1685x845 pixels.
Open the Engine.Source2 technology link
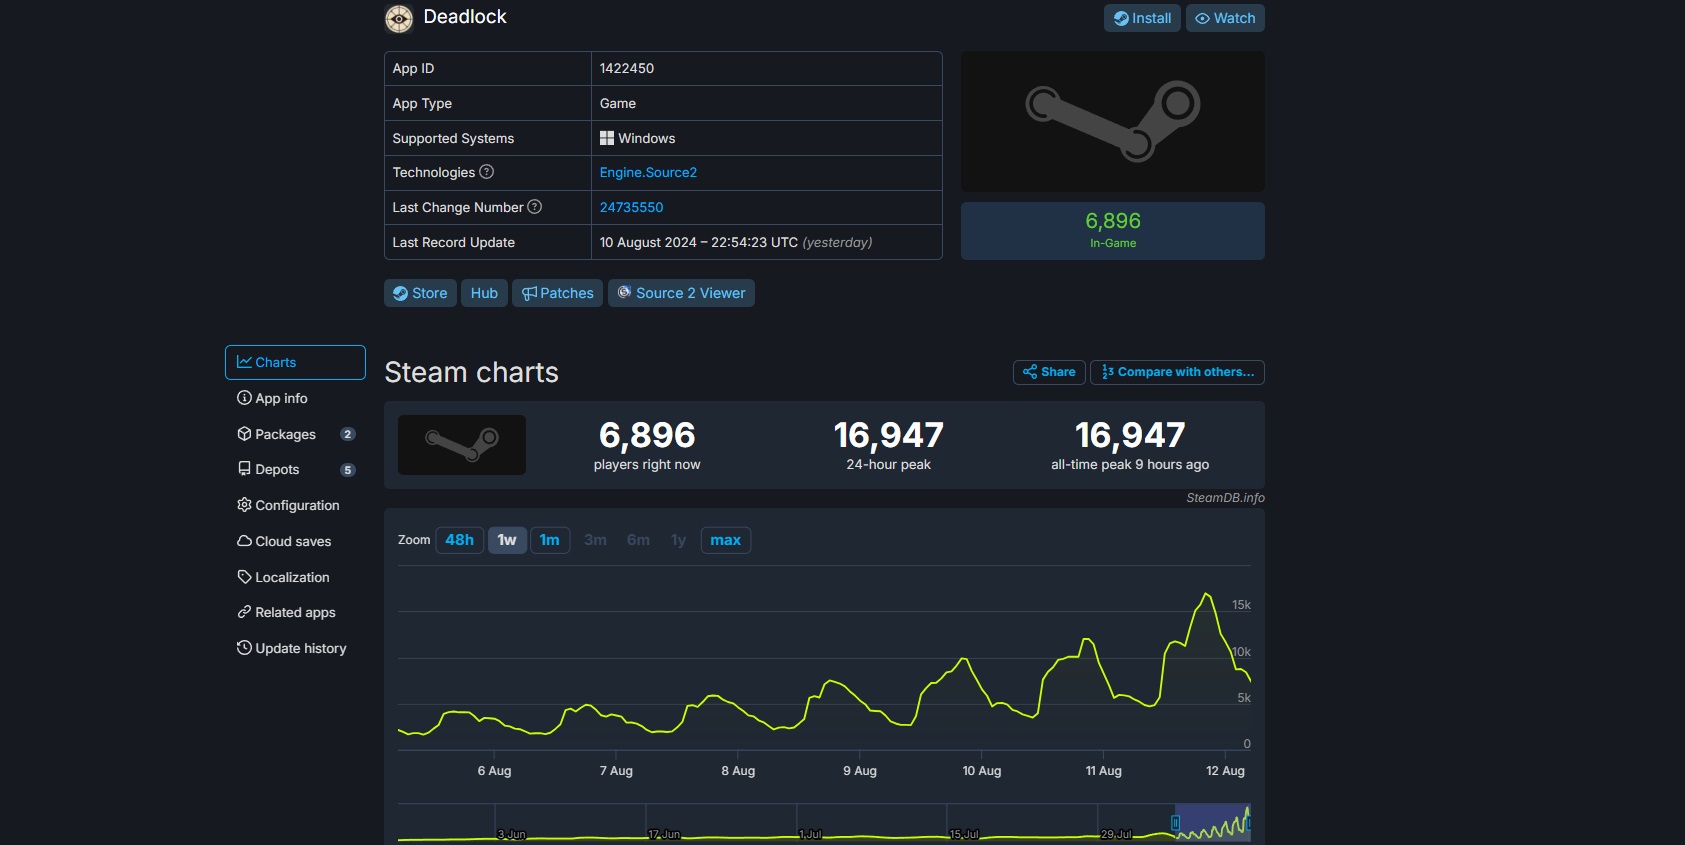pyautogui.click(x=648, y=172)
